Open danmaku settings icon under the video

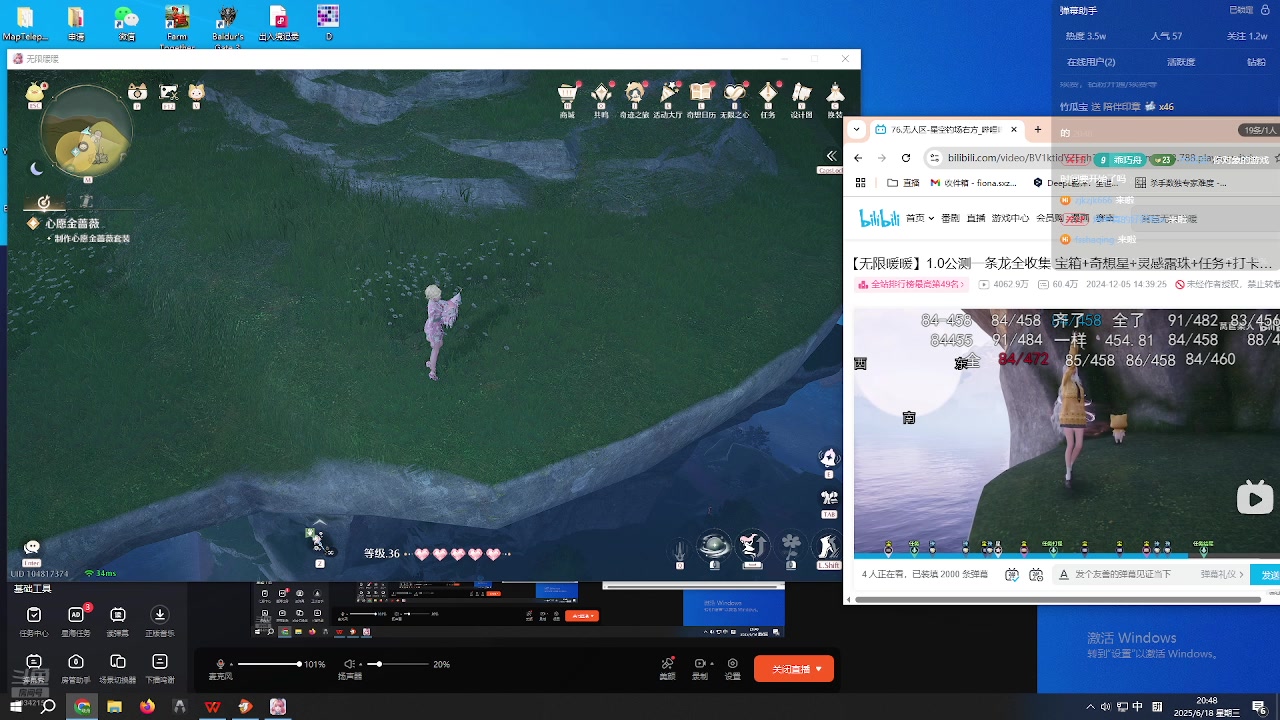pyautogui.click(x=1036, y=575)
